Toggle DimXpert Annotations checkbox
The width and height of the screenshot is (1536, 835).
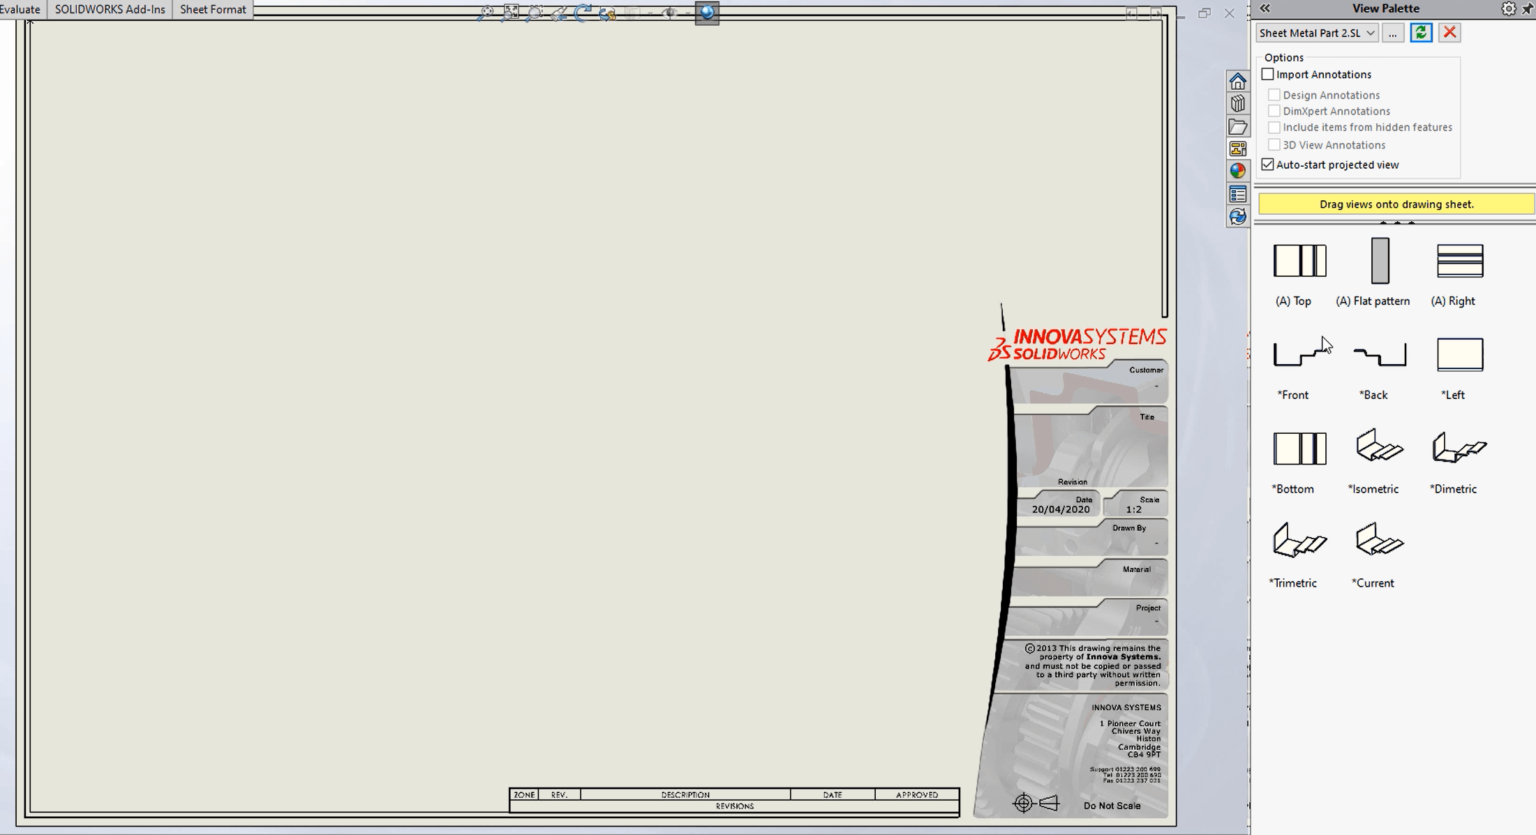click(x=1274, y=111)
